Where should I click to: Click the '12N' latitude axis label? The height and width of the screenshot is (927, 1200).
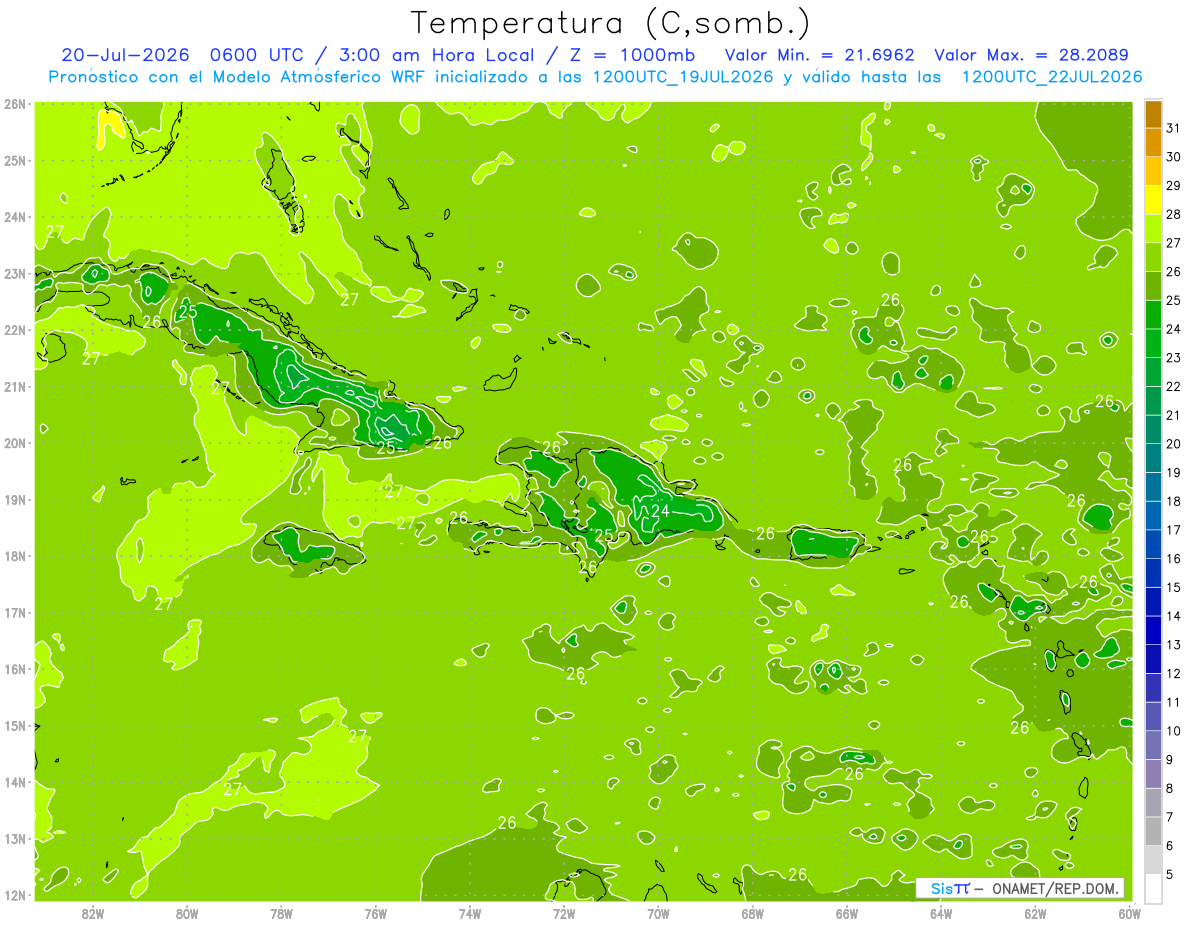13,895
